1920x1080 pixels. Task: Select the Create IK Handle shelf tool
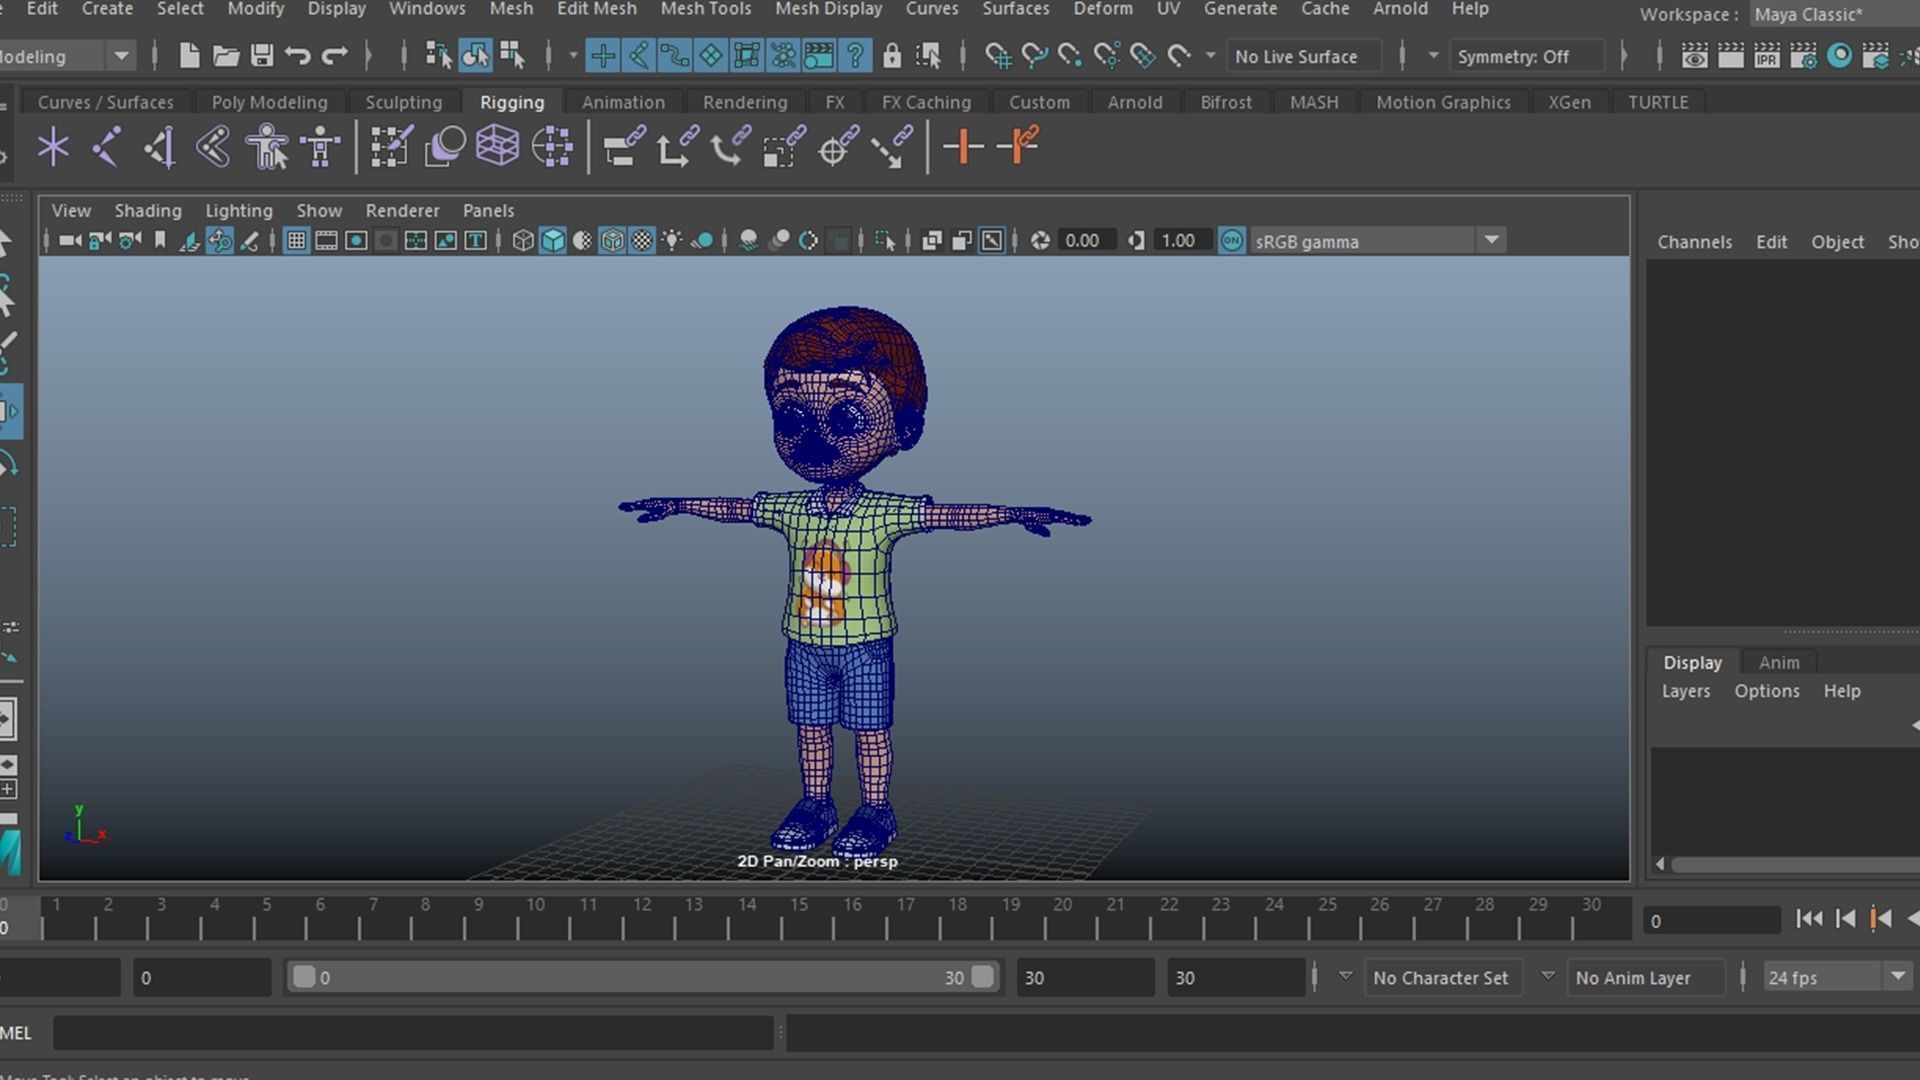[160, 147]
